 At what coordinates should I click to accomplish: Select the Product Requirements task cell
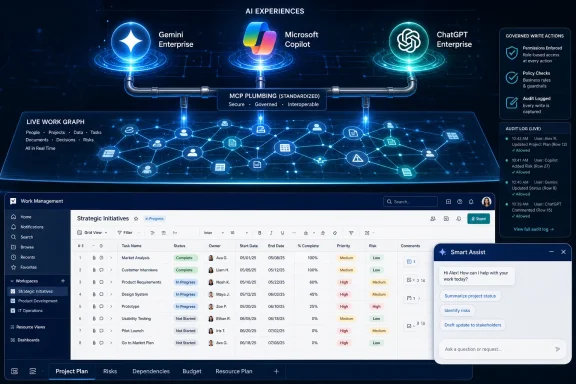pyautogui.click(x=141, y=282)
